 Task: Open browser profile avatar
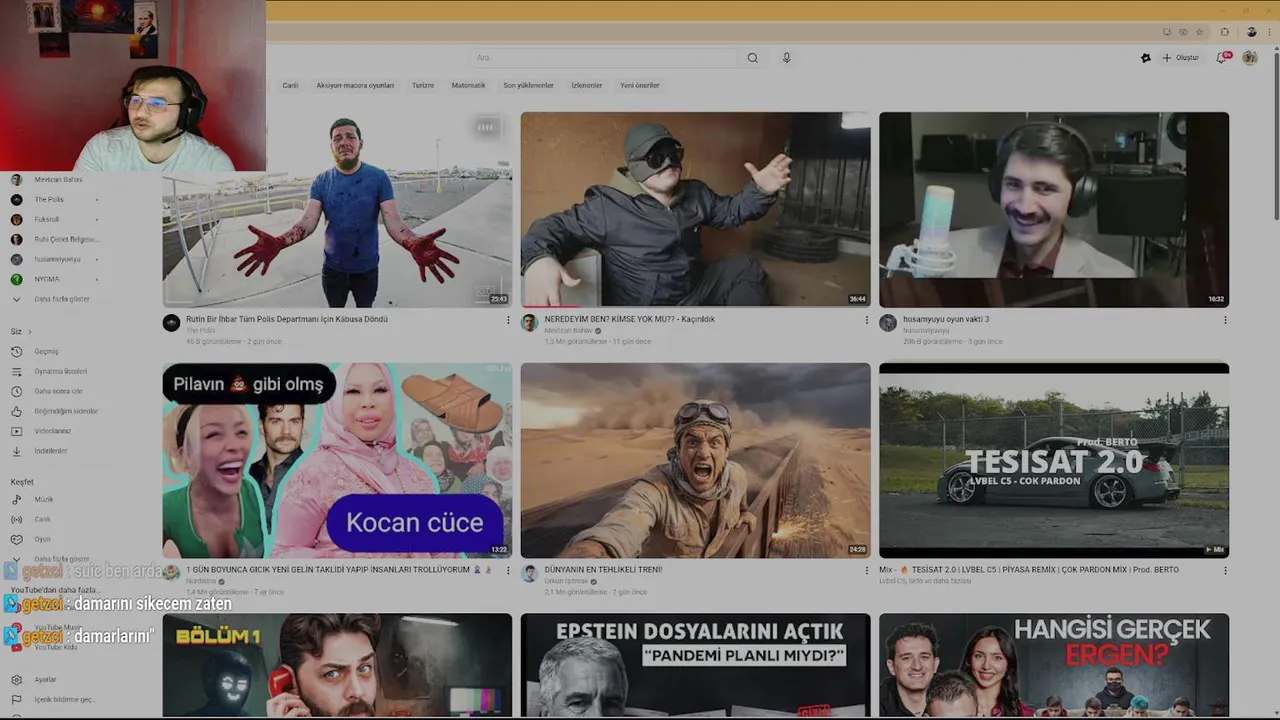click(1251, 32)
